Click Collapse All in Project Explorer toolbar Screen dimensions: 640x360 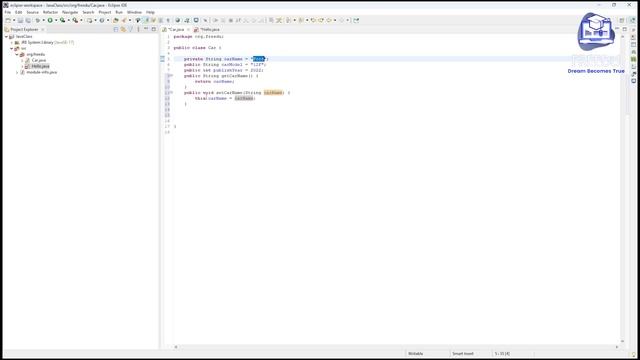[x=116, y=29]
